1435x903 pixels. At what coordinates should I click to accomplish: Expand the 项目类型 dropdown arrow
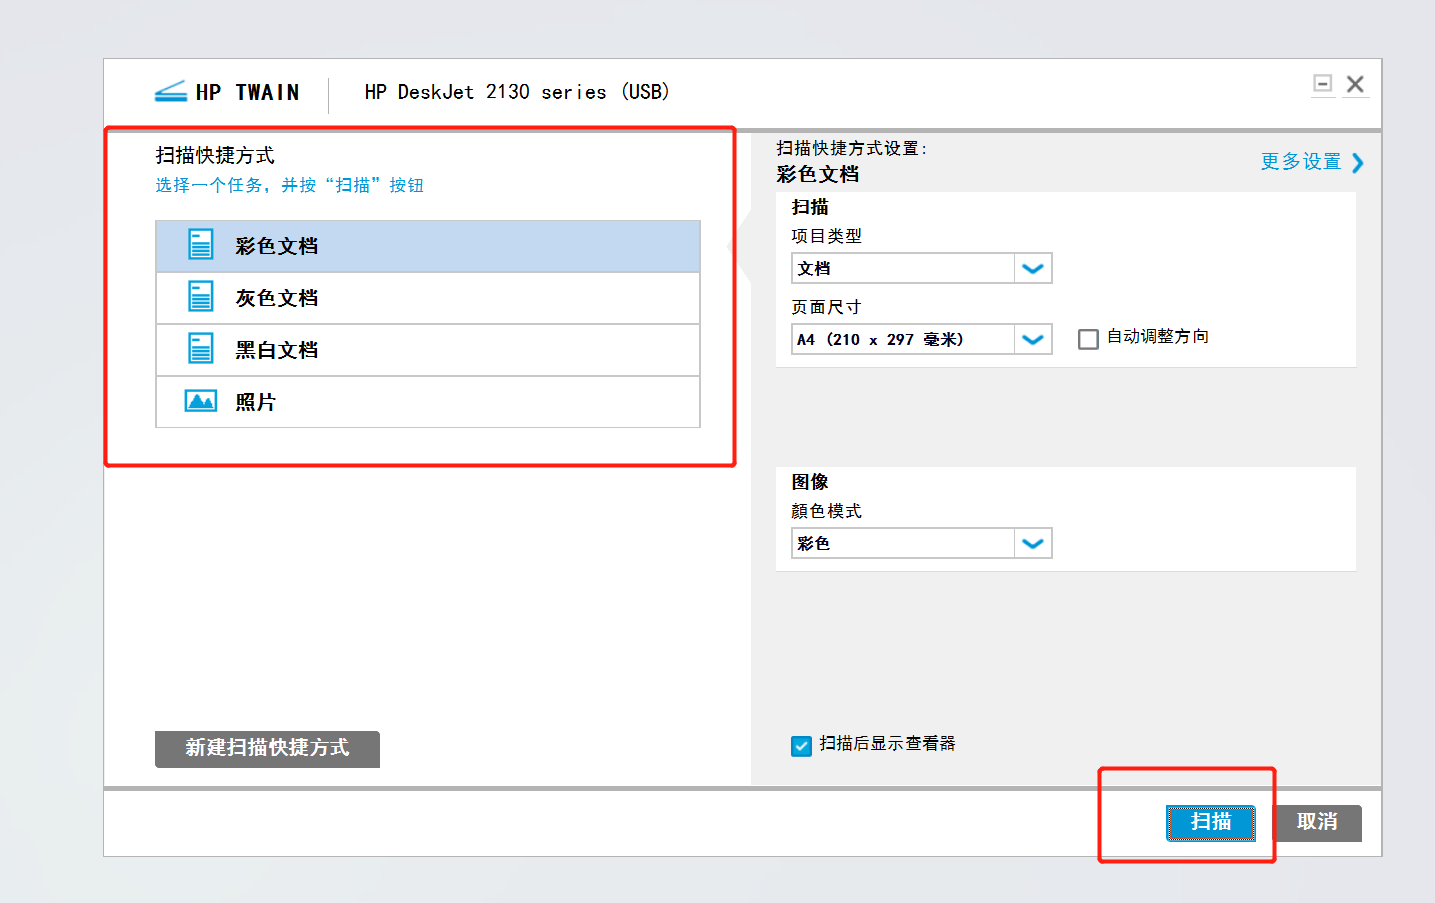click(x=1033, y=268)
